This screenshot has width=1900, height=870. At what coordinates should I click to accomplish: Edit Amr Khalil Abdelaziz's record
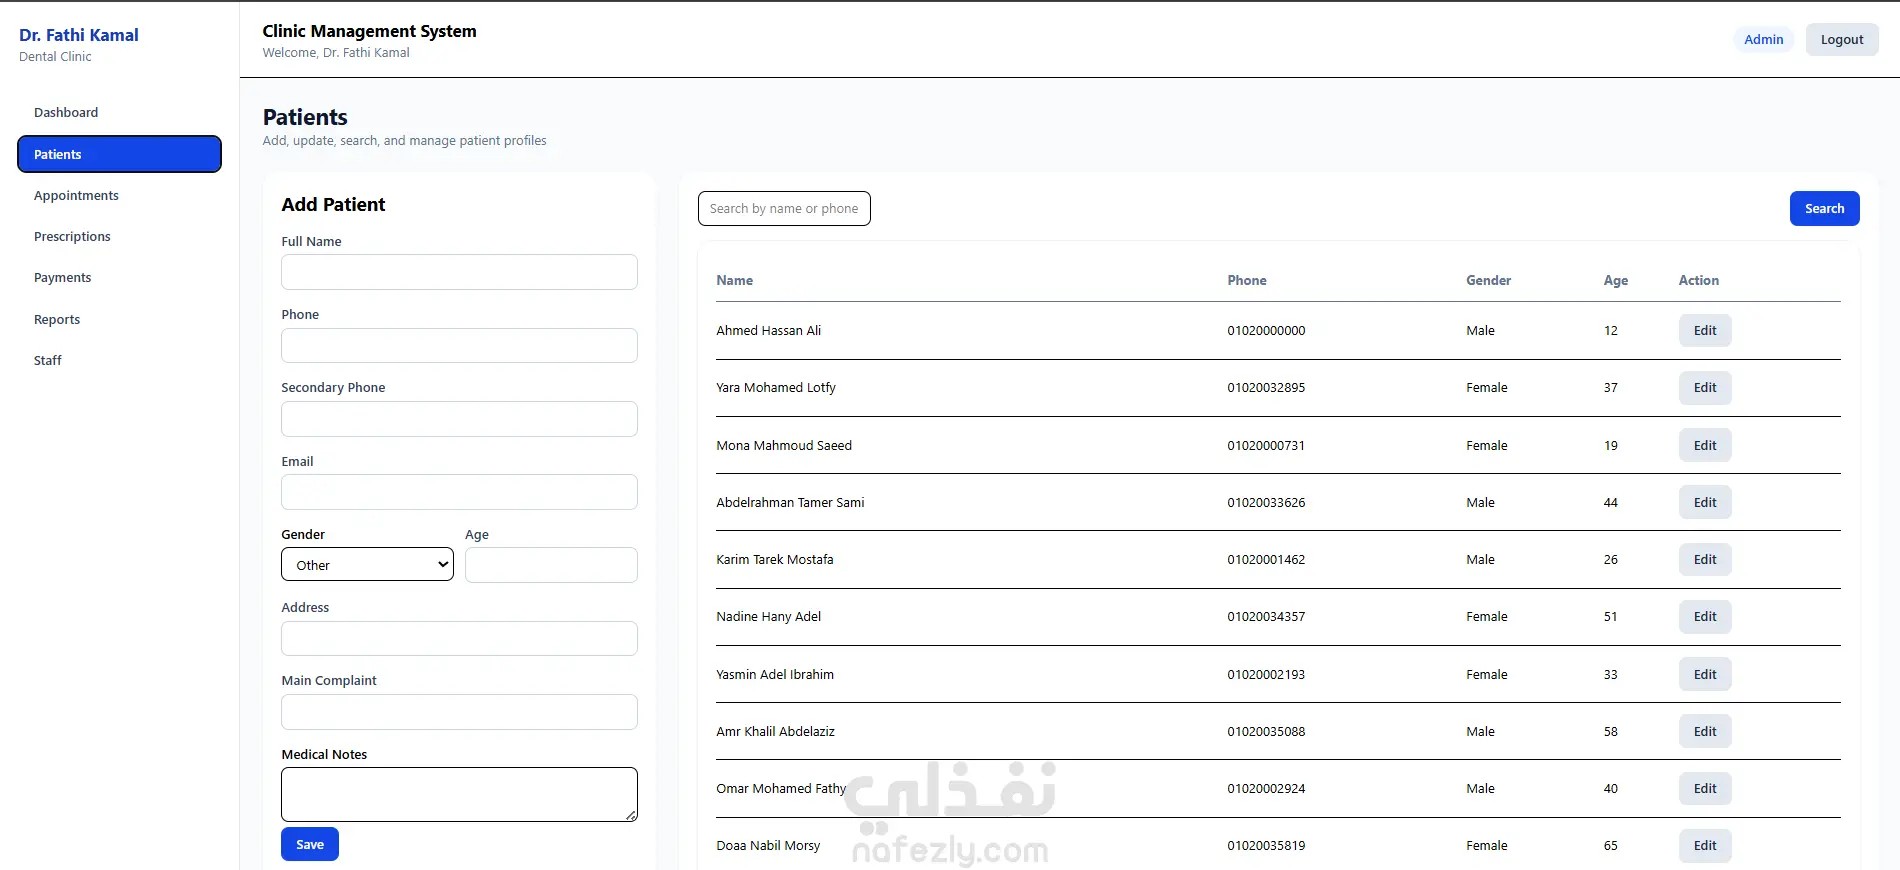(x=1705, y=732)
